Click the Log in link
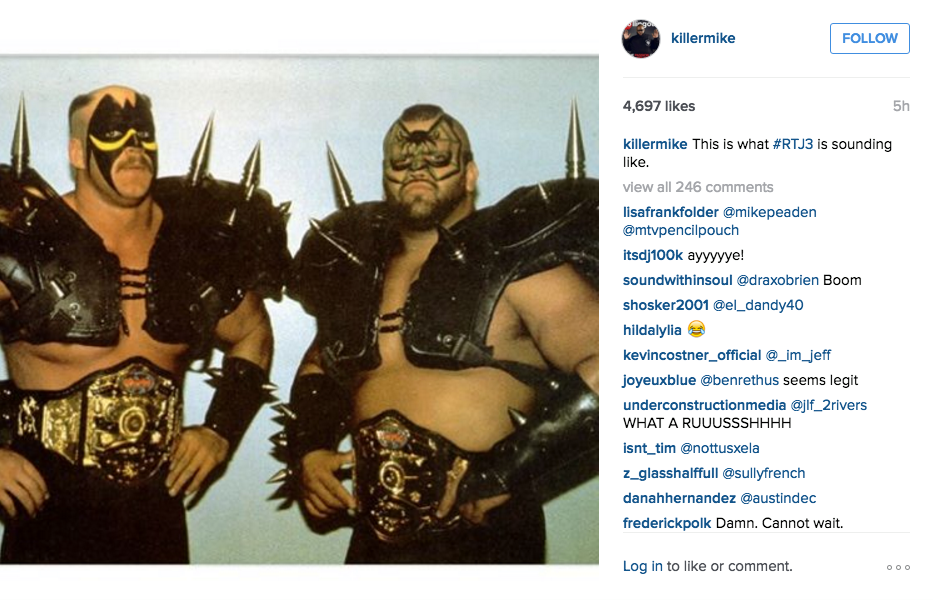The height and width of the screenshot is (600, 933). [643, 566]
